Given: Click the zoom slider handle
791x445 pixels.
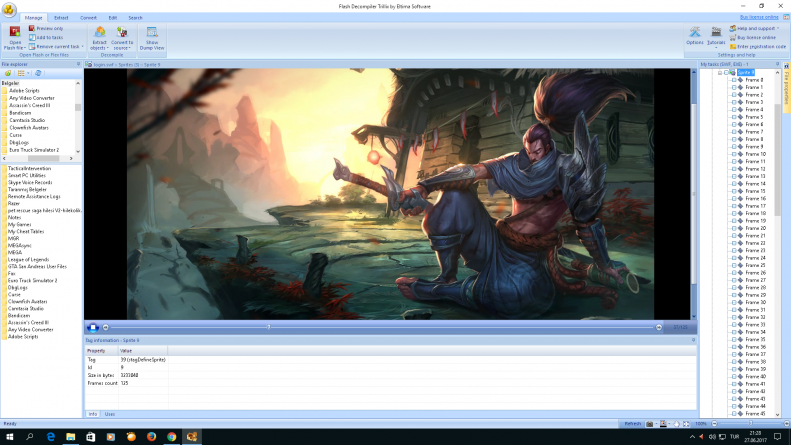Looking at the screenshot, I should click(751, 424).
